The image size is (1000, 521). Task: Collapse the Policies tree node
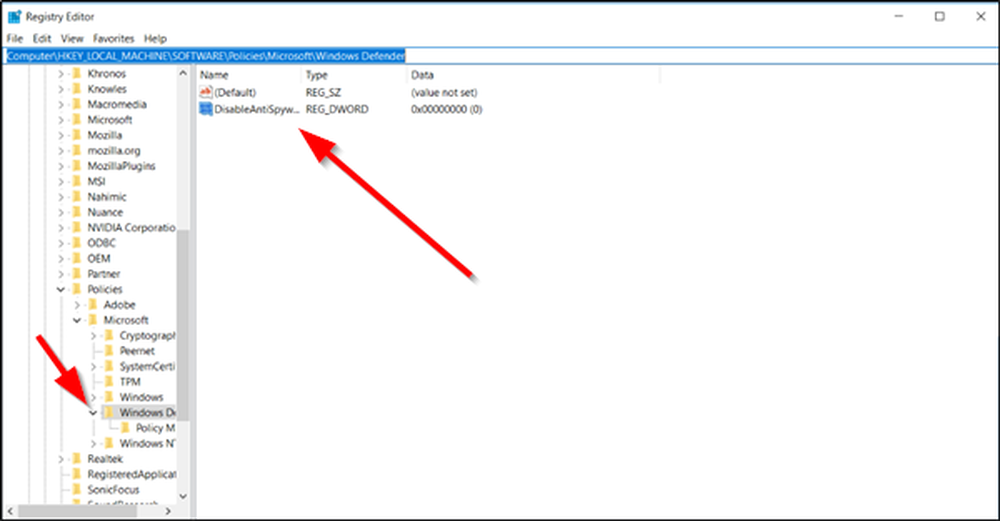point(61,289)
